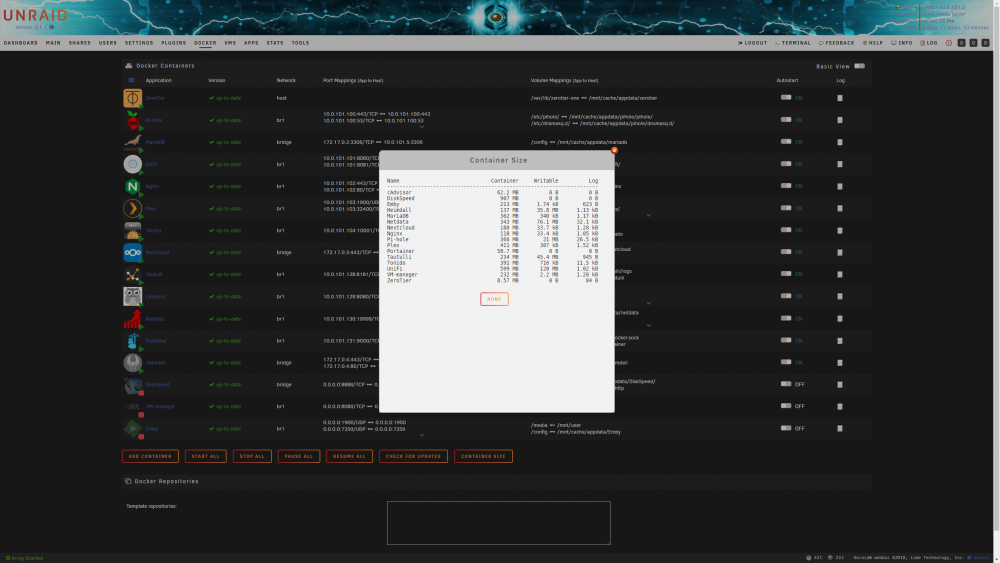Open the Terminal link
The height and width of the screenshot is (563, 1000).
pyautogui.click(x=793, y=43)
